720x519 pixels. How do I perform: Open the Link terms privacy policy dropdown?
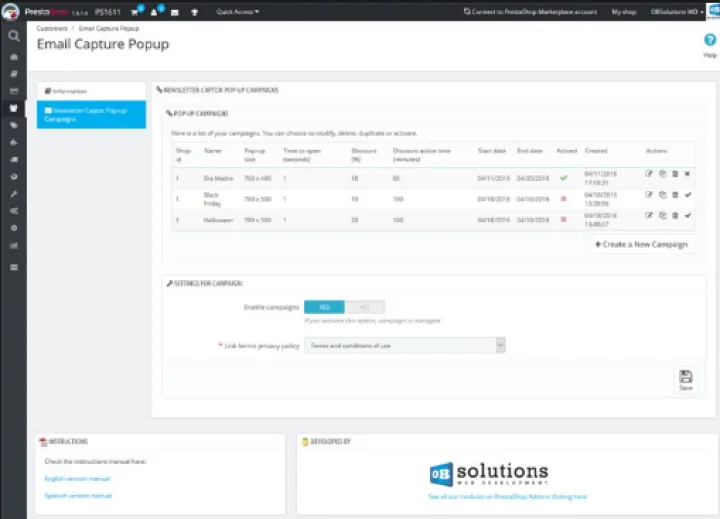point(405,345)
